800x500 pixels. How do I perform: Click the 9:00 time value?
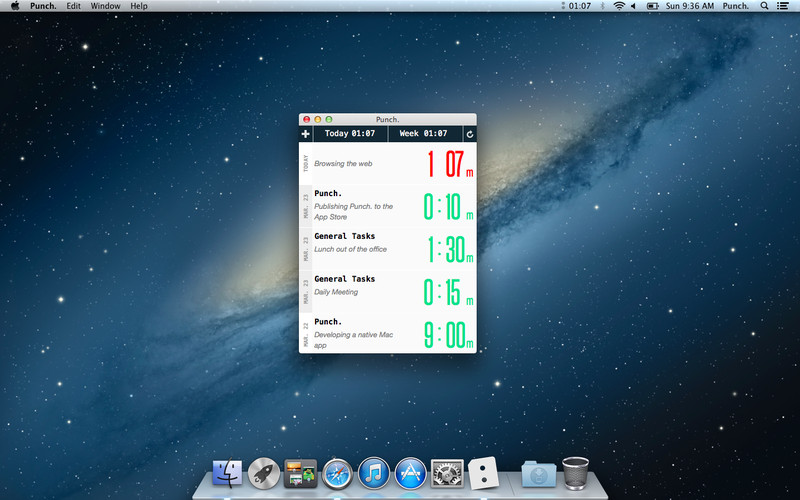[449, 335]
